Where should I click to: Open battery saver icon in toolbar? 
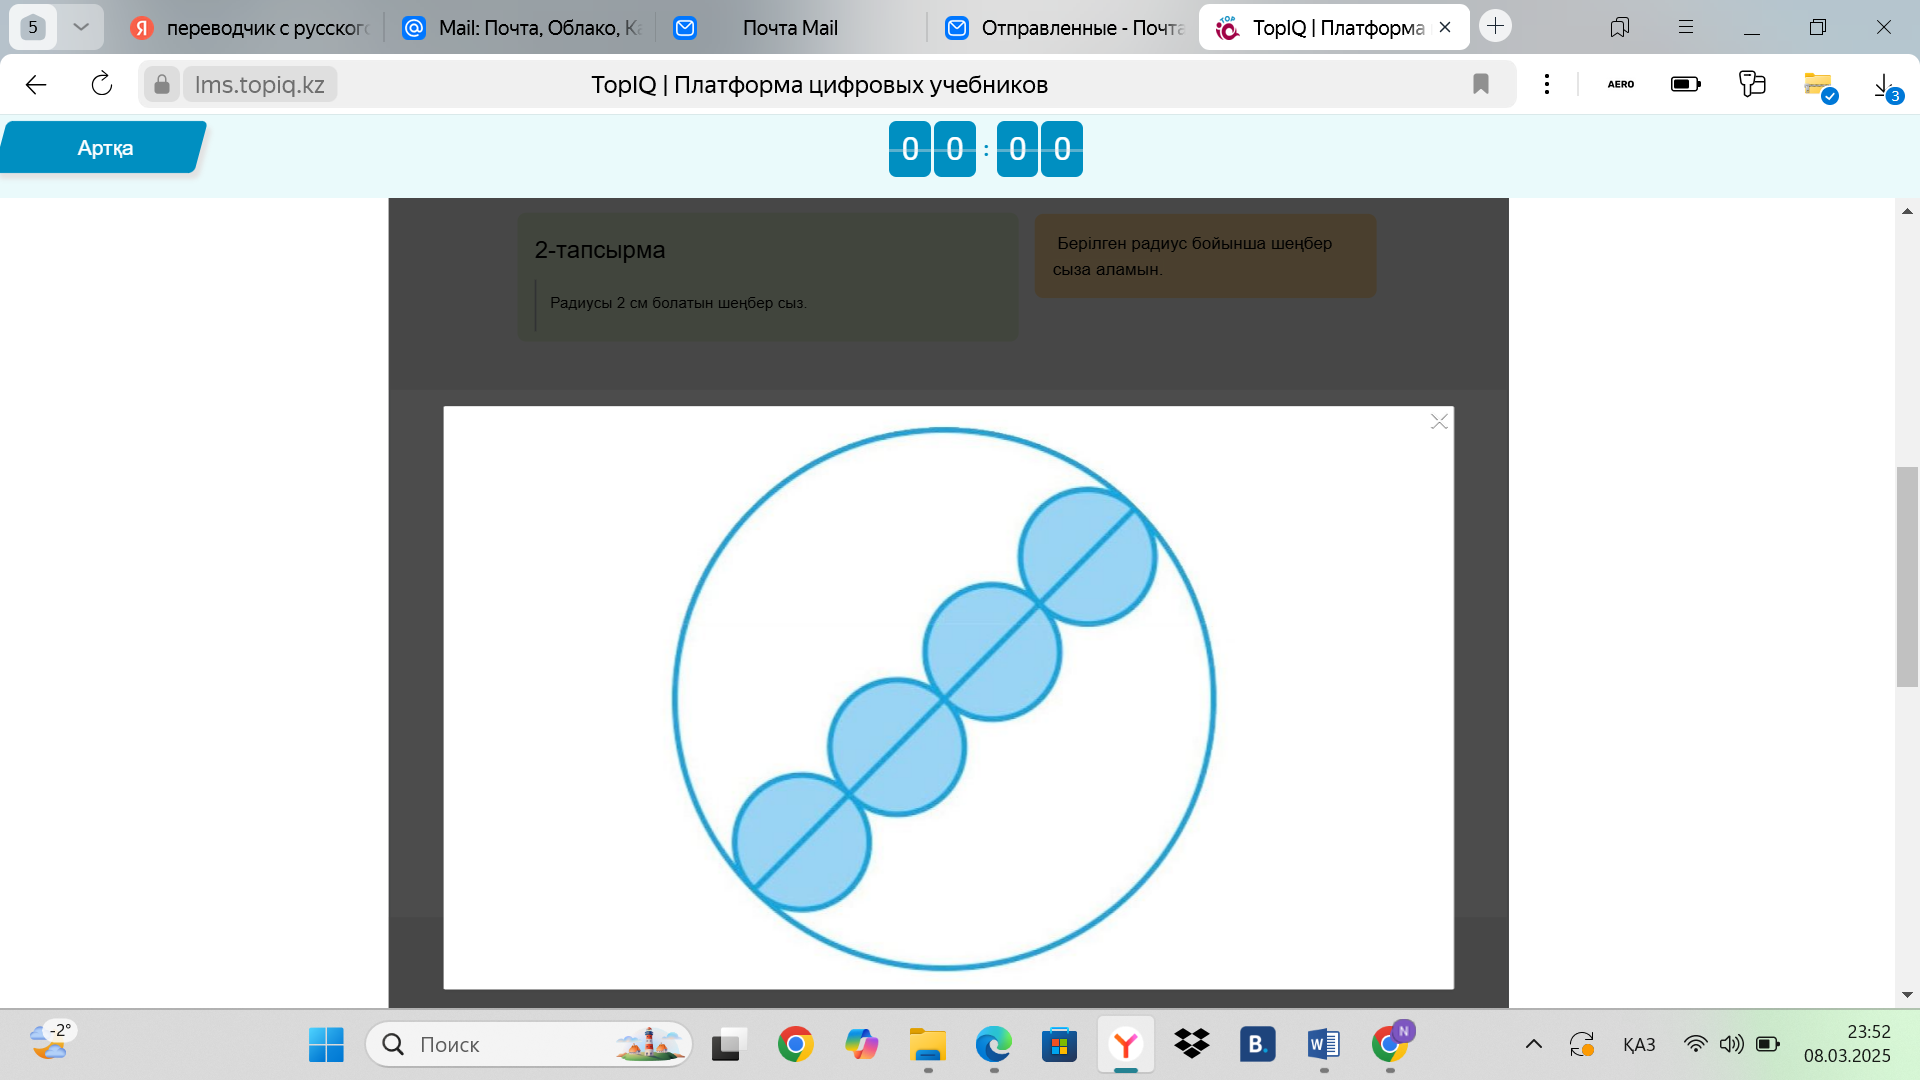pos(1685,84)
